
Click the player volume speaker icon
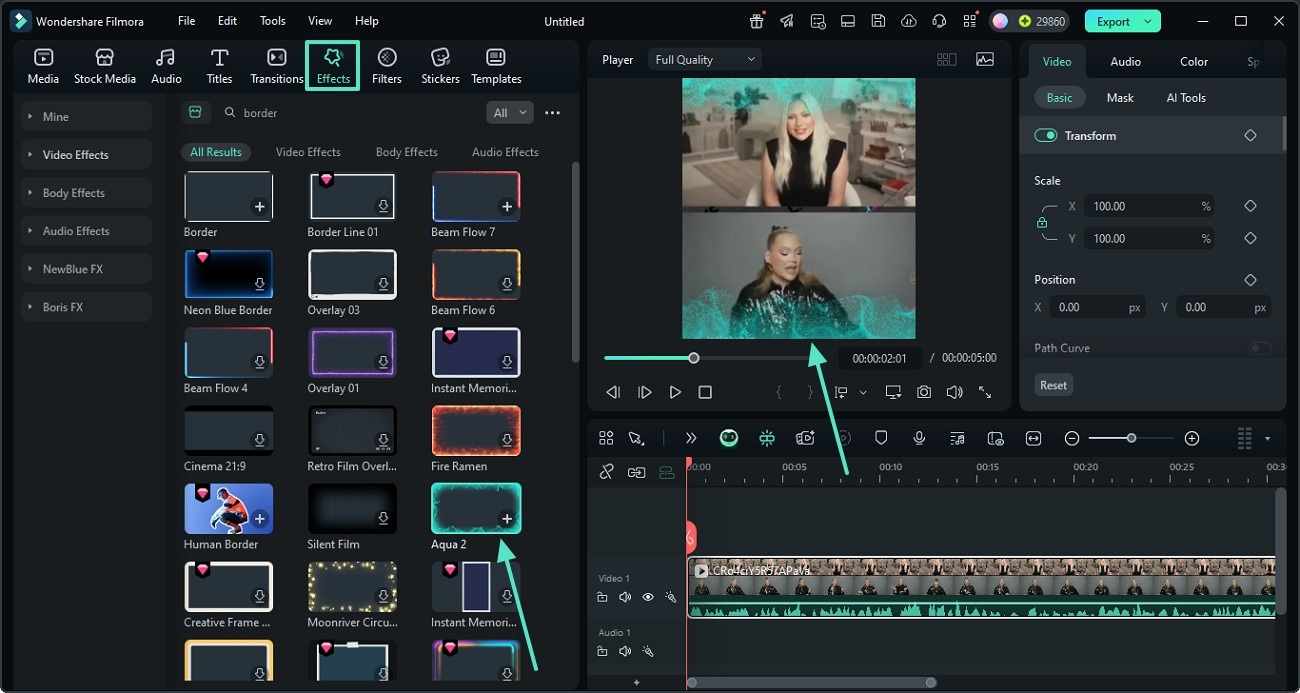pos(954,392)
